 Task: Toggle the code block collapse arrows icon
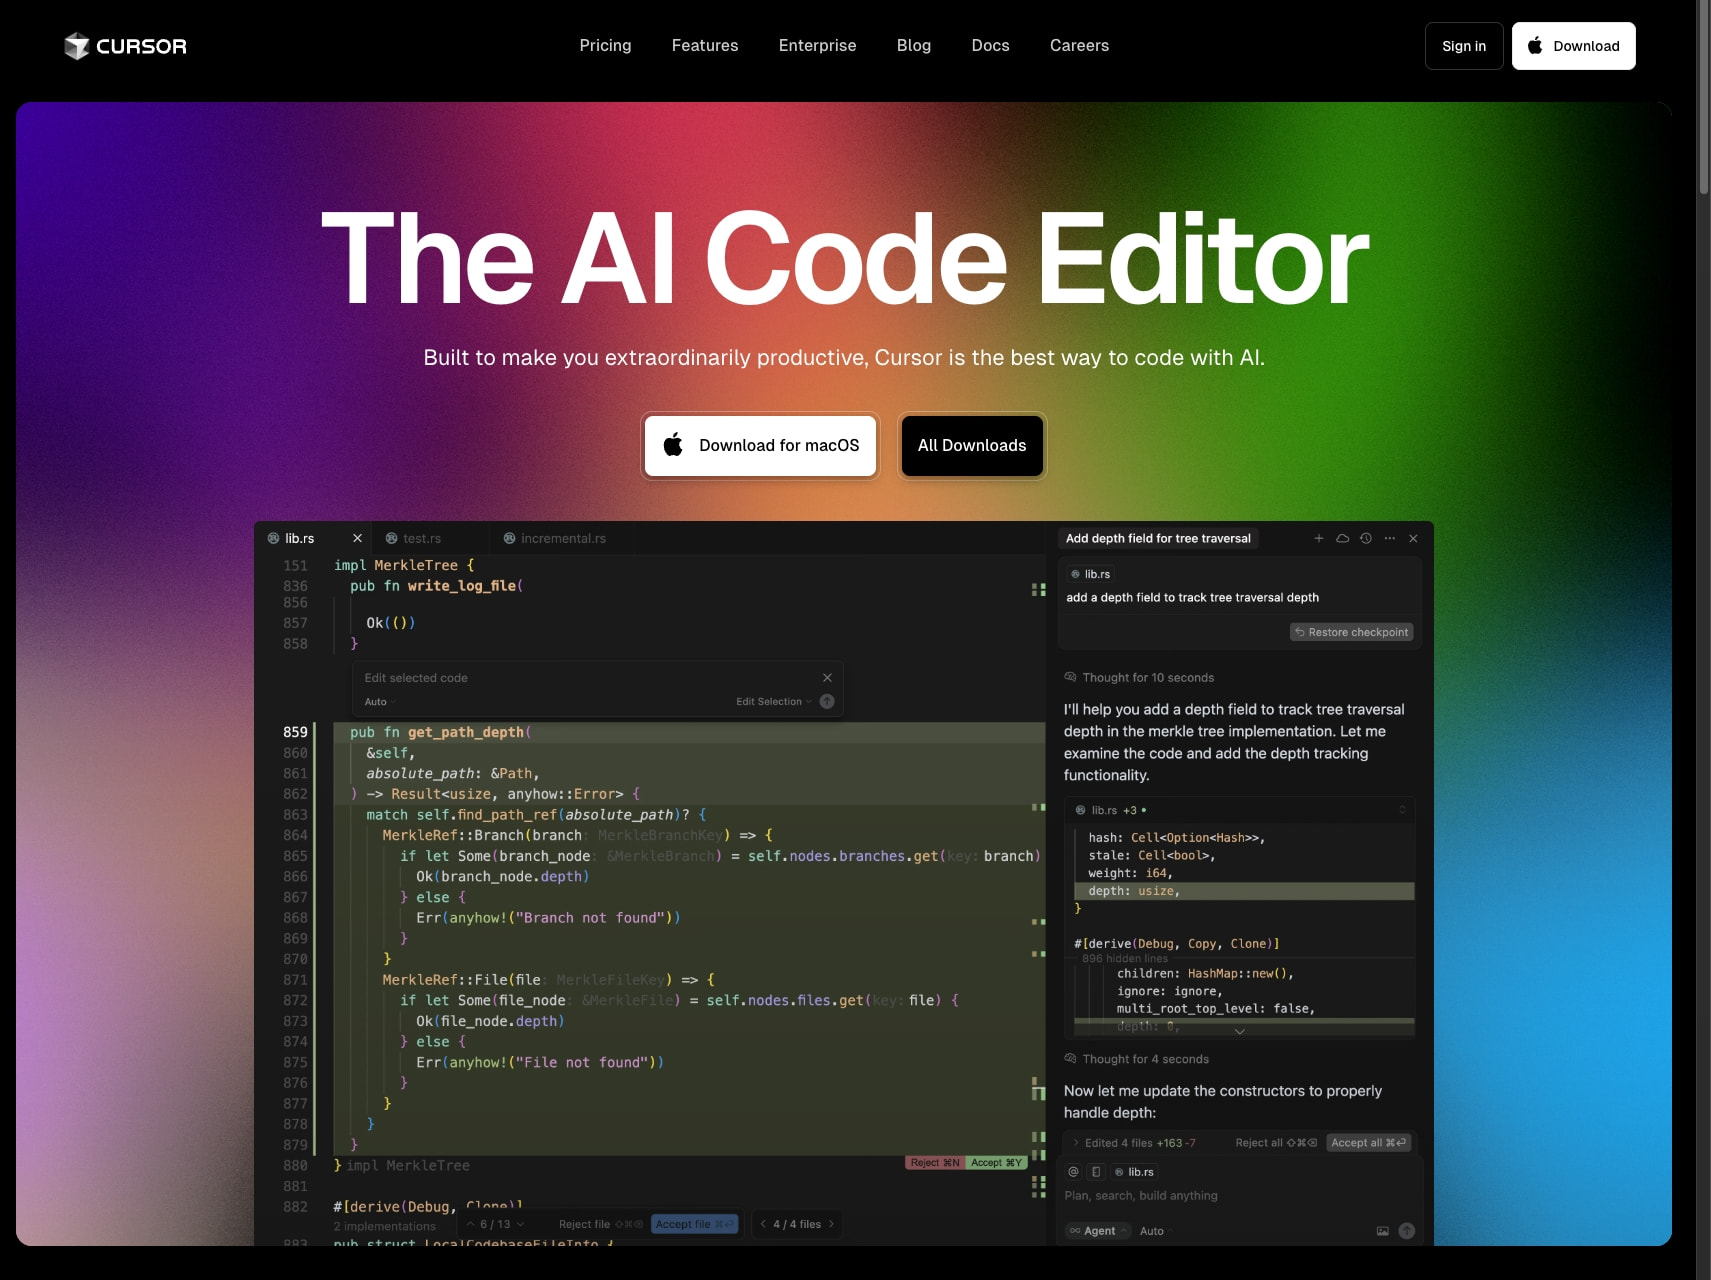pyautogui.click(x=1402, y=810)
